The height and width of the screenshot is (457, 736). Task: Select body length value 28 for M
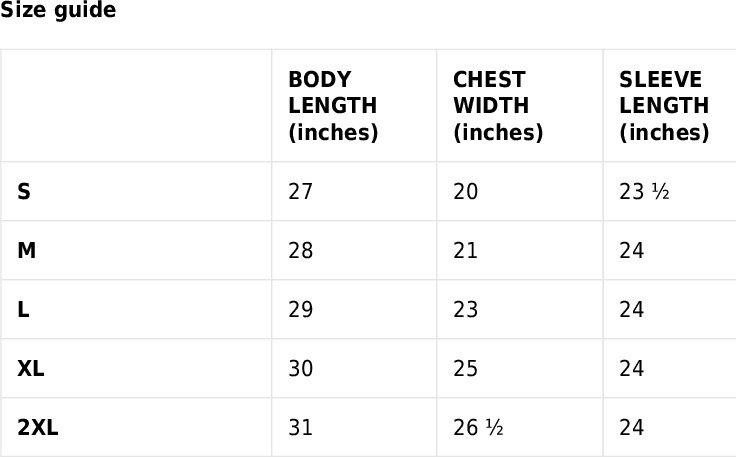click(x=300, y=250)
